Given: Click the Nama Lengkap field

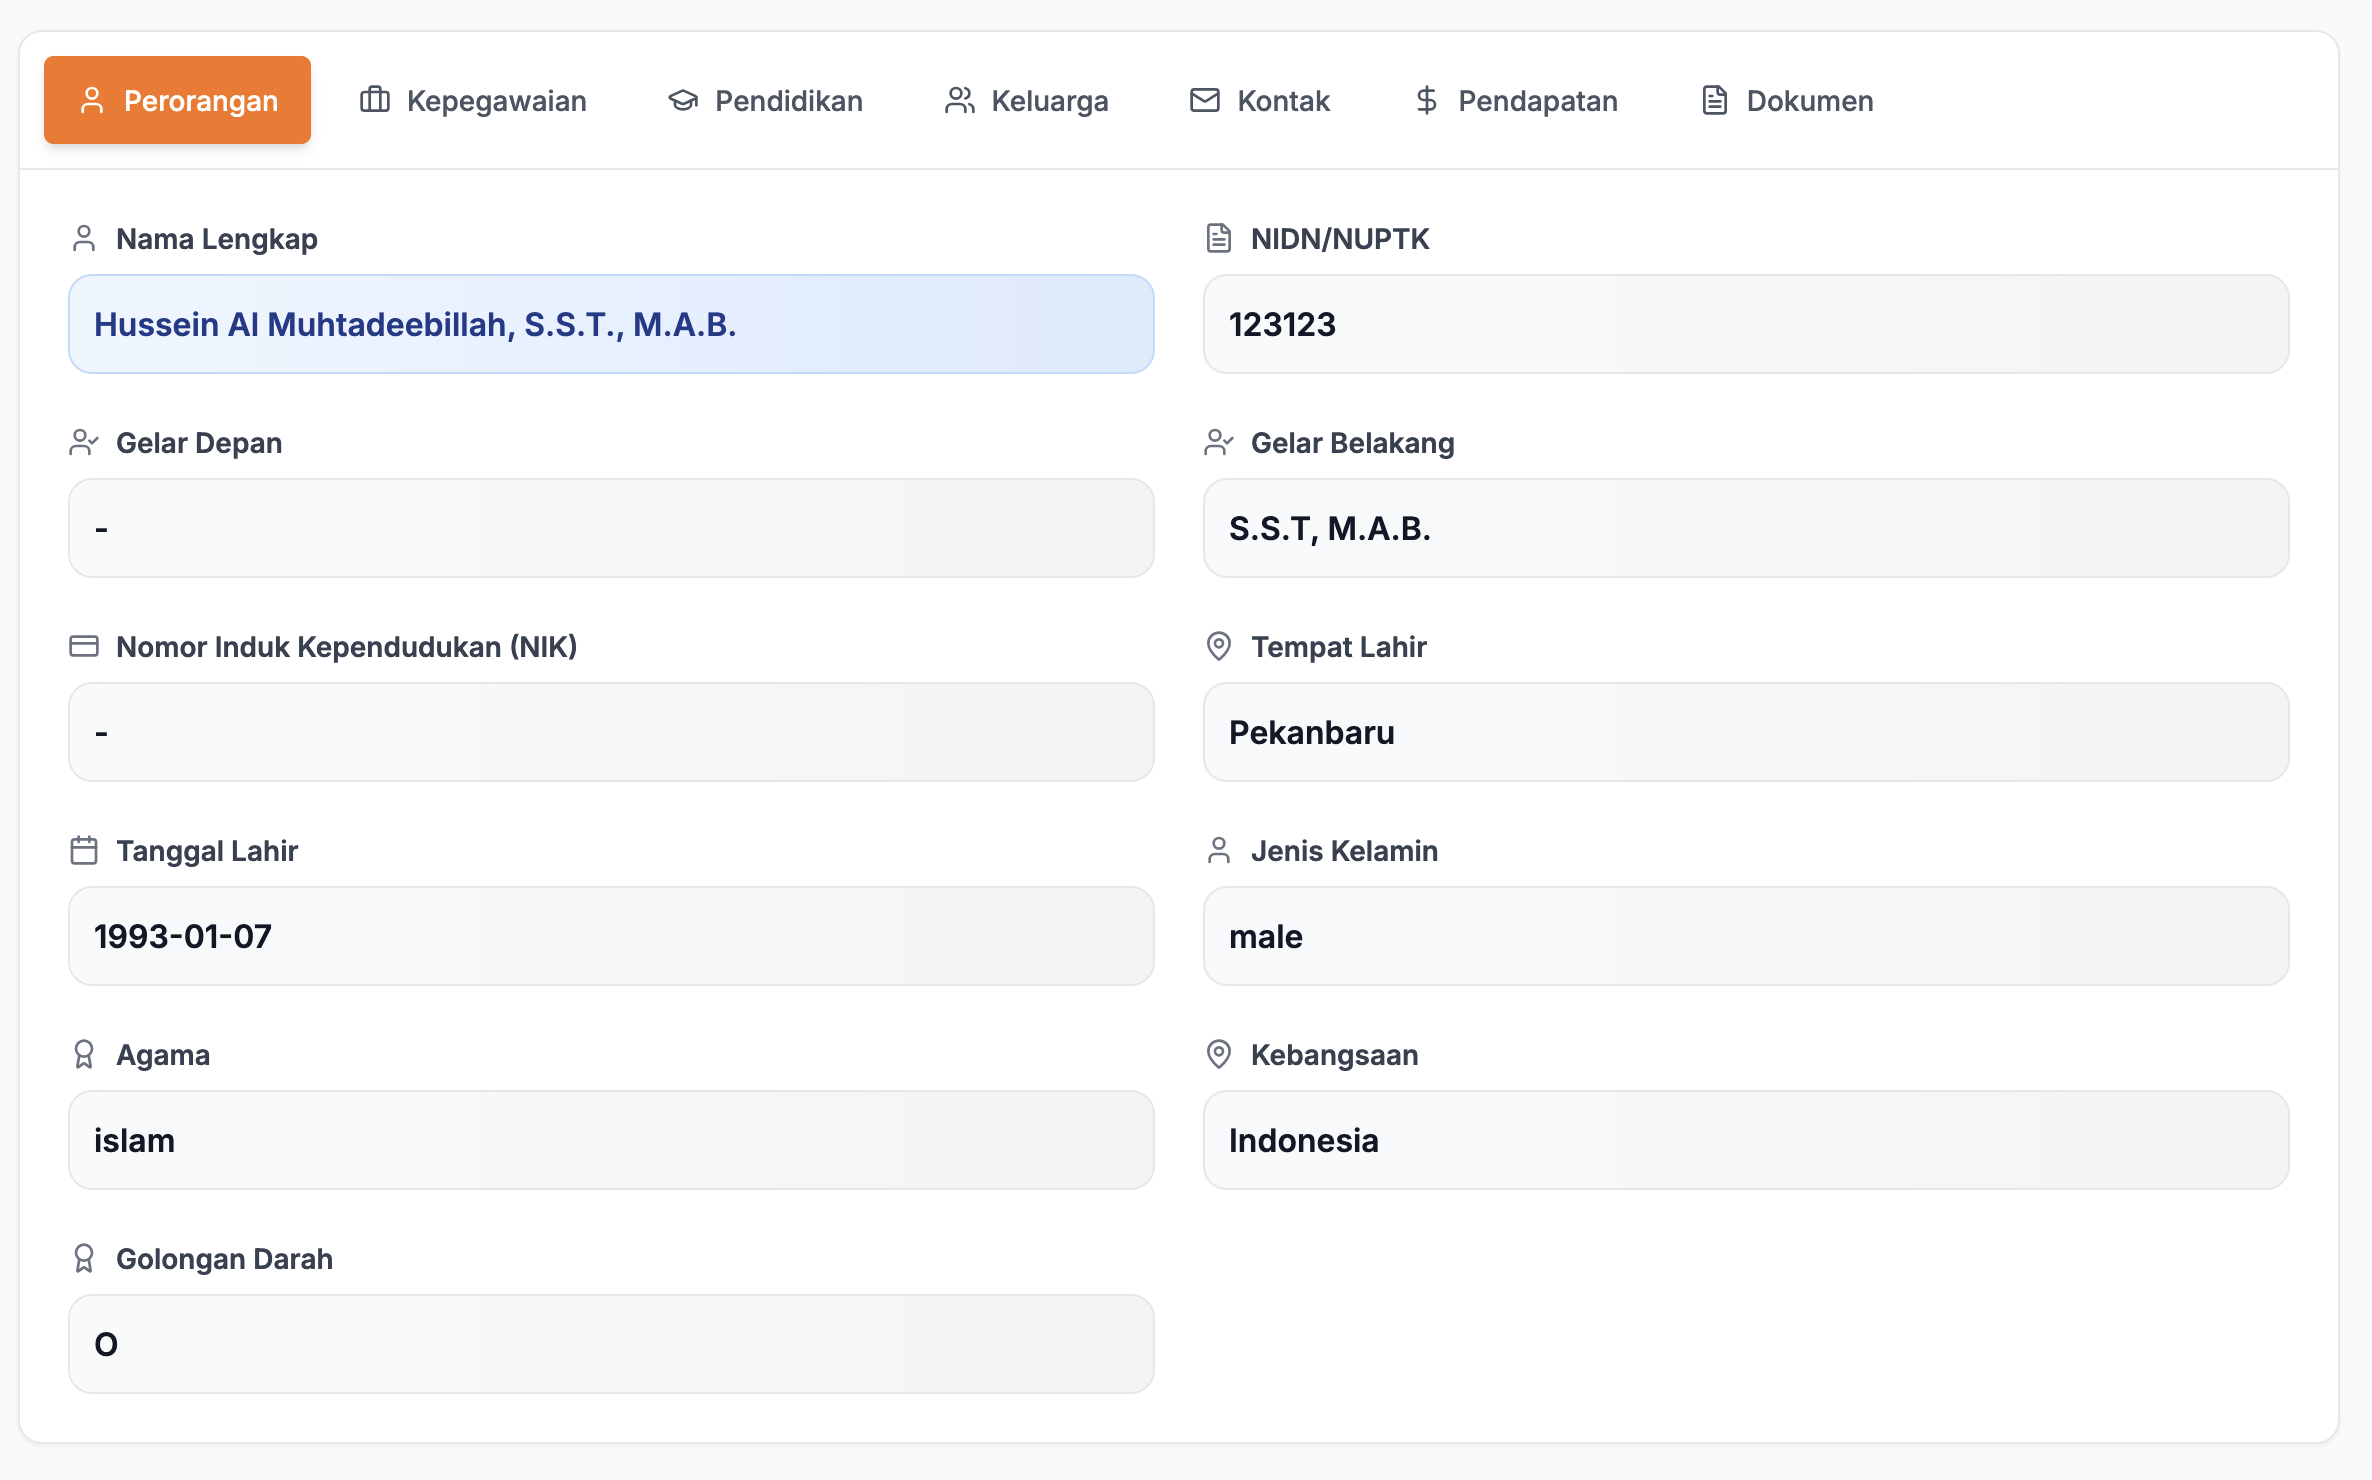Looking at the screenshot, I should point(611,324).
